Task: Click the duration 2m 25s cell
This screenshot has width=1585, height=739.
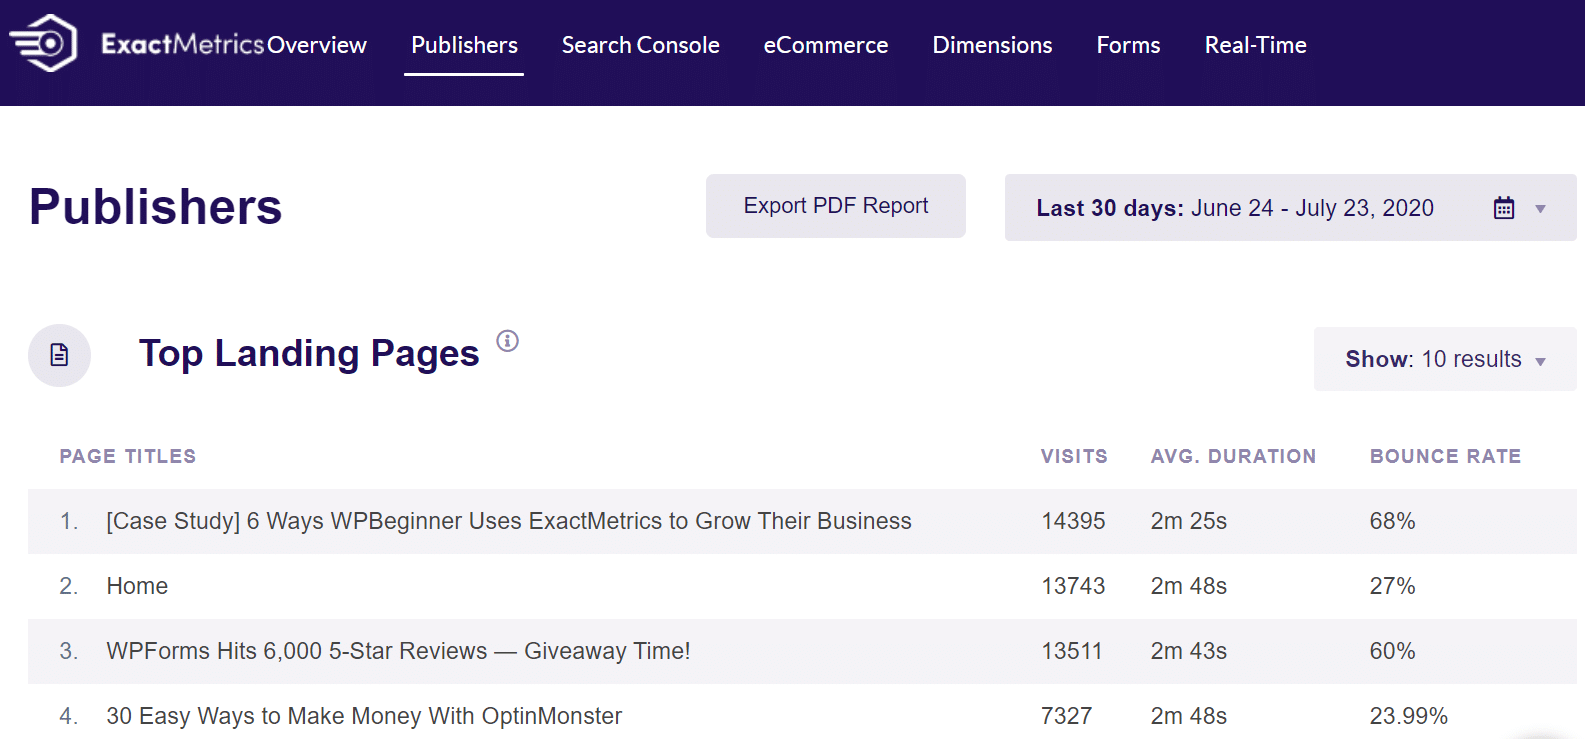Action: pyautogui.click(x=1188, y=521)
